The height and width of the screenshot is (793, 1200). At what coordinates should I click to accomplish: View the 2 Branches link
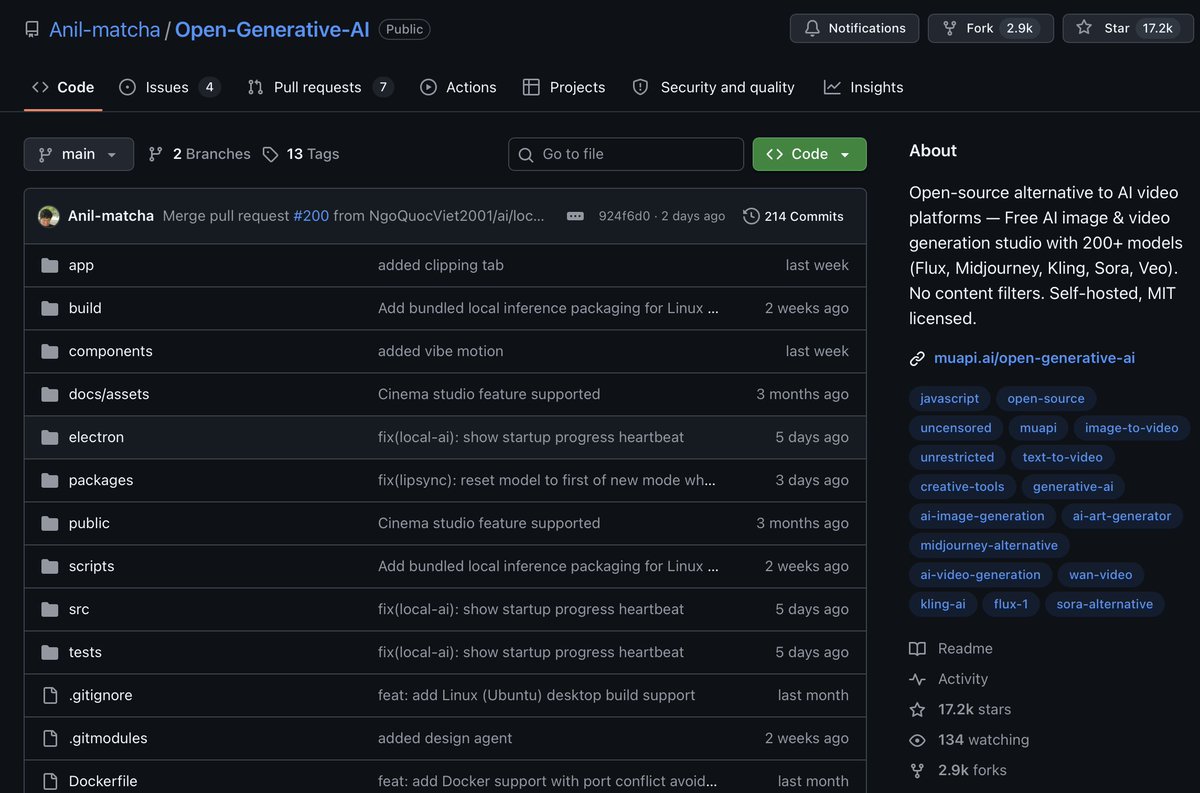[199, 154]
